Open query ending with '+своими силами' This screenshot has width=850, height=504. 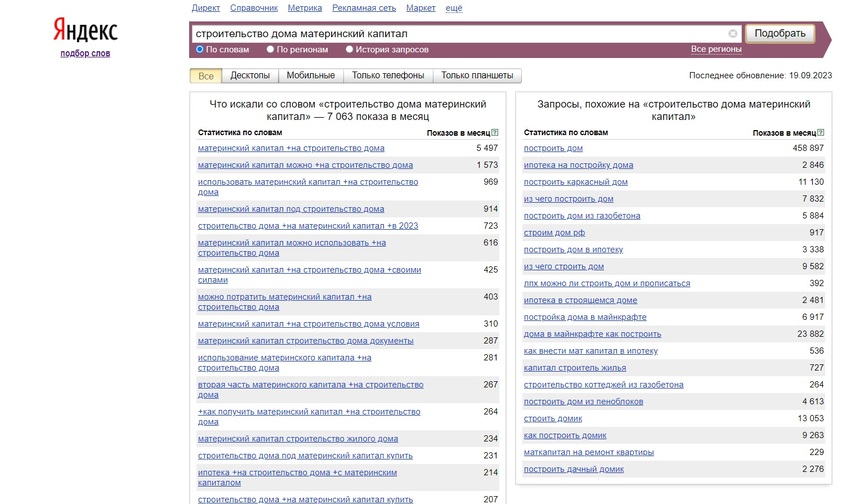pyautogui.click(x=310, y=275)
